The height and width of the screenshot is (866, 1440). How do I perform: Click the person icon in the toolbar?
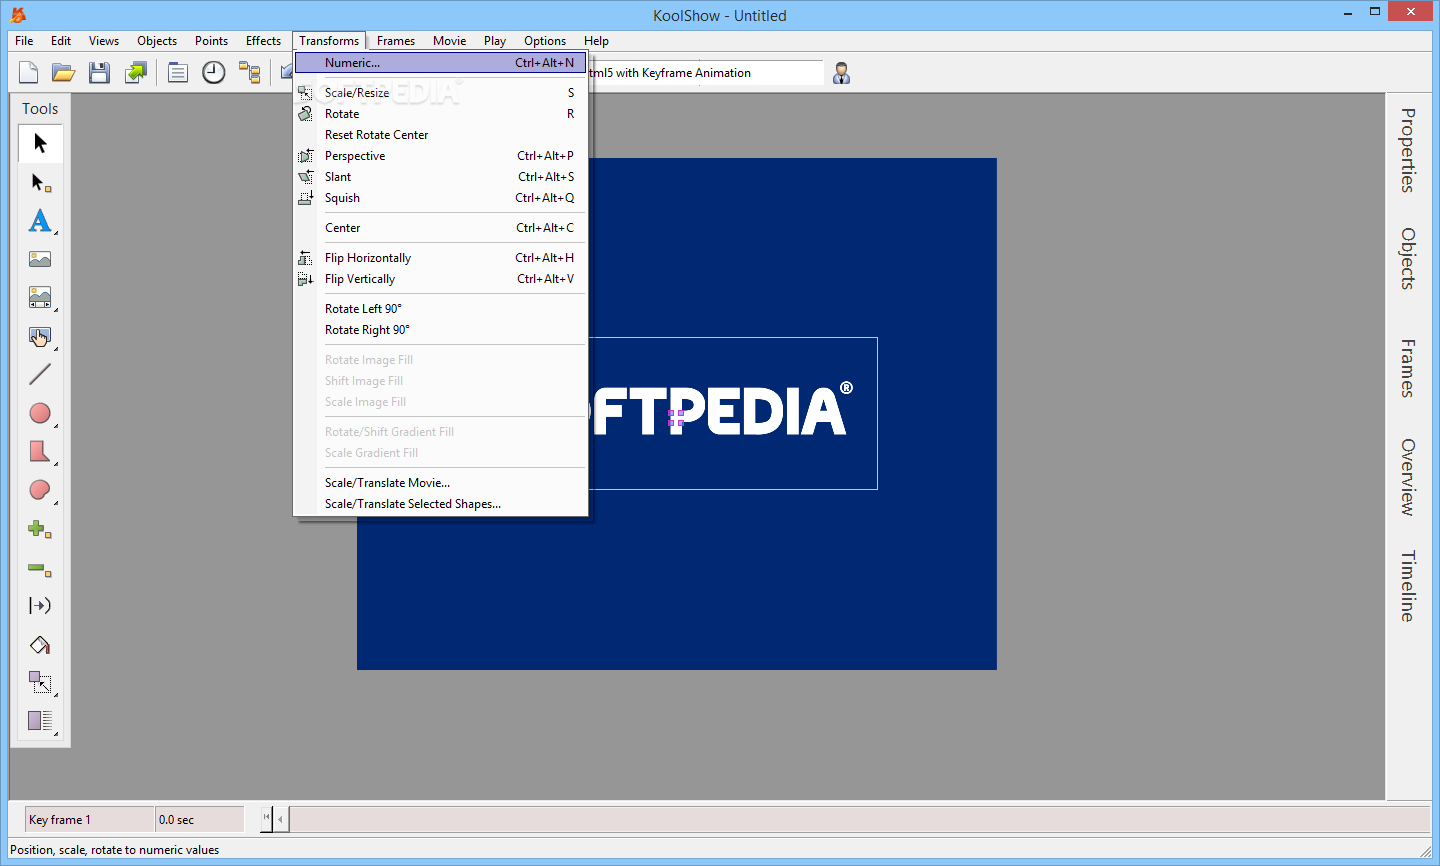coord(842,73)
